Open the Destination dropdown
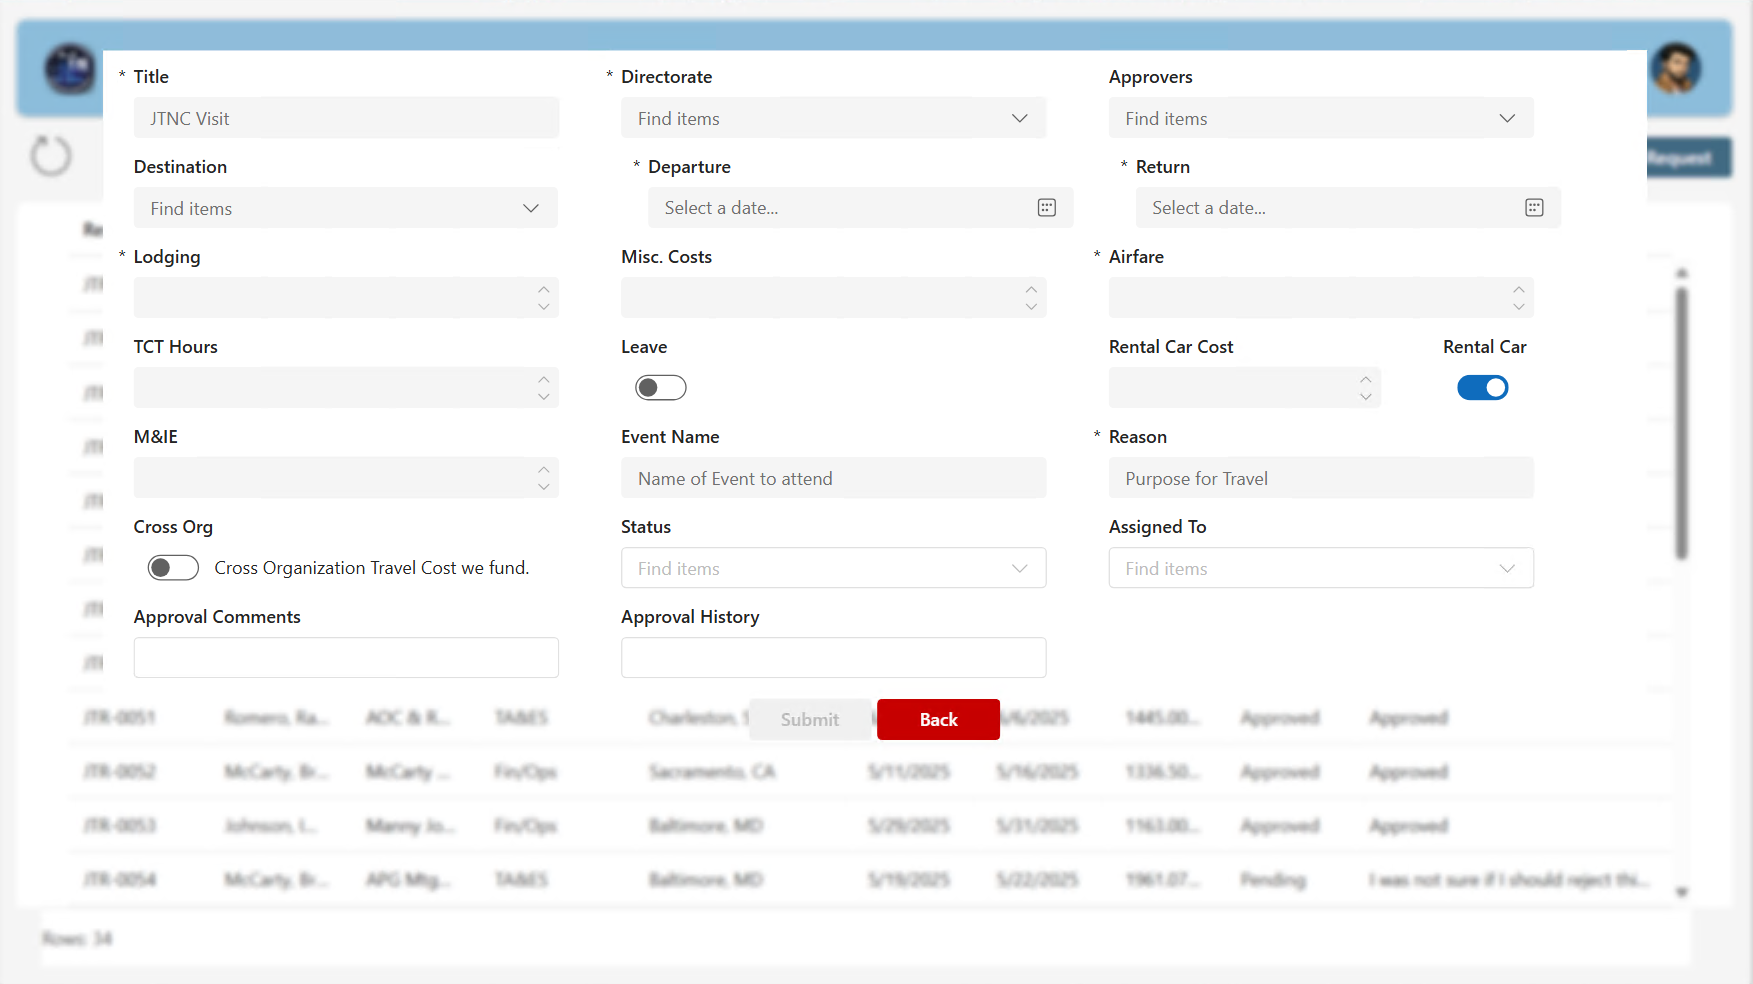 click(x=530, y=207)
